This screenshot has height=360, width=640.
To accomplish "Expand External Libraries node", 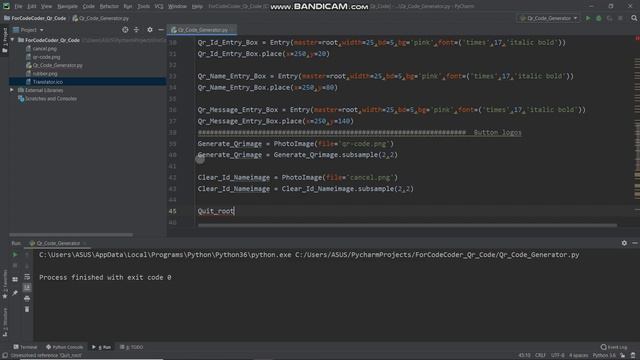I will [12, 90].
